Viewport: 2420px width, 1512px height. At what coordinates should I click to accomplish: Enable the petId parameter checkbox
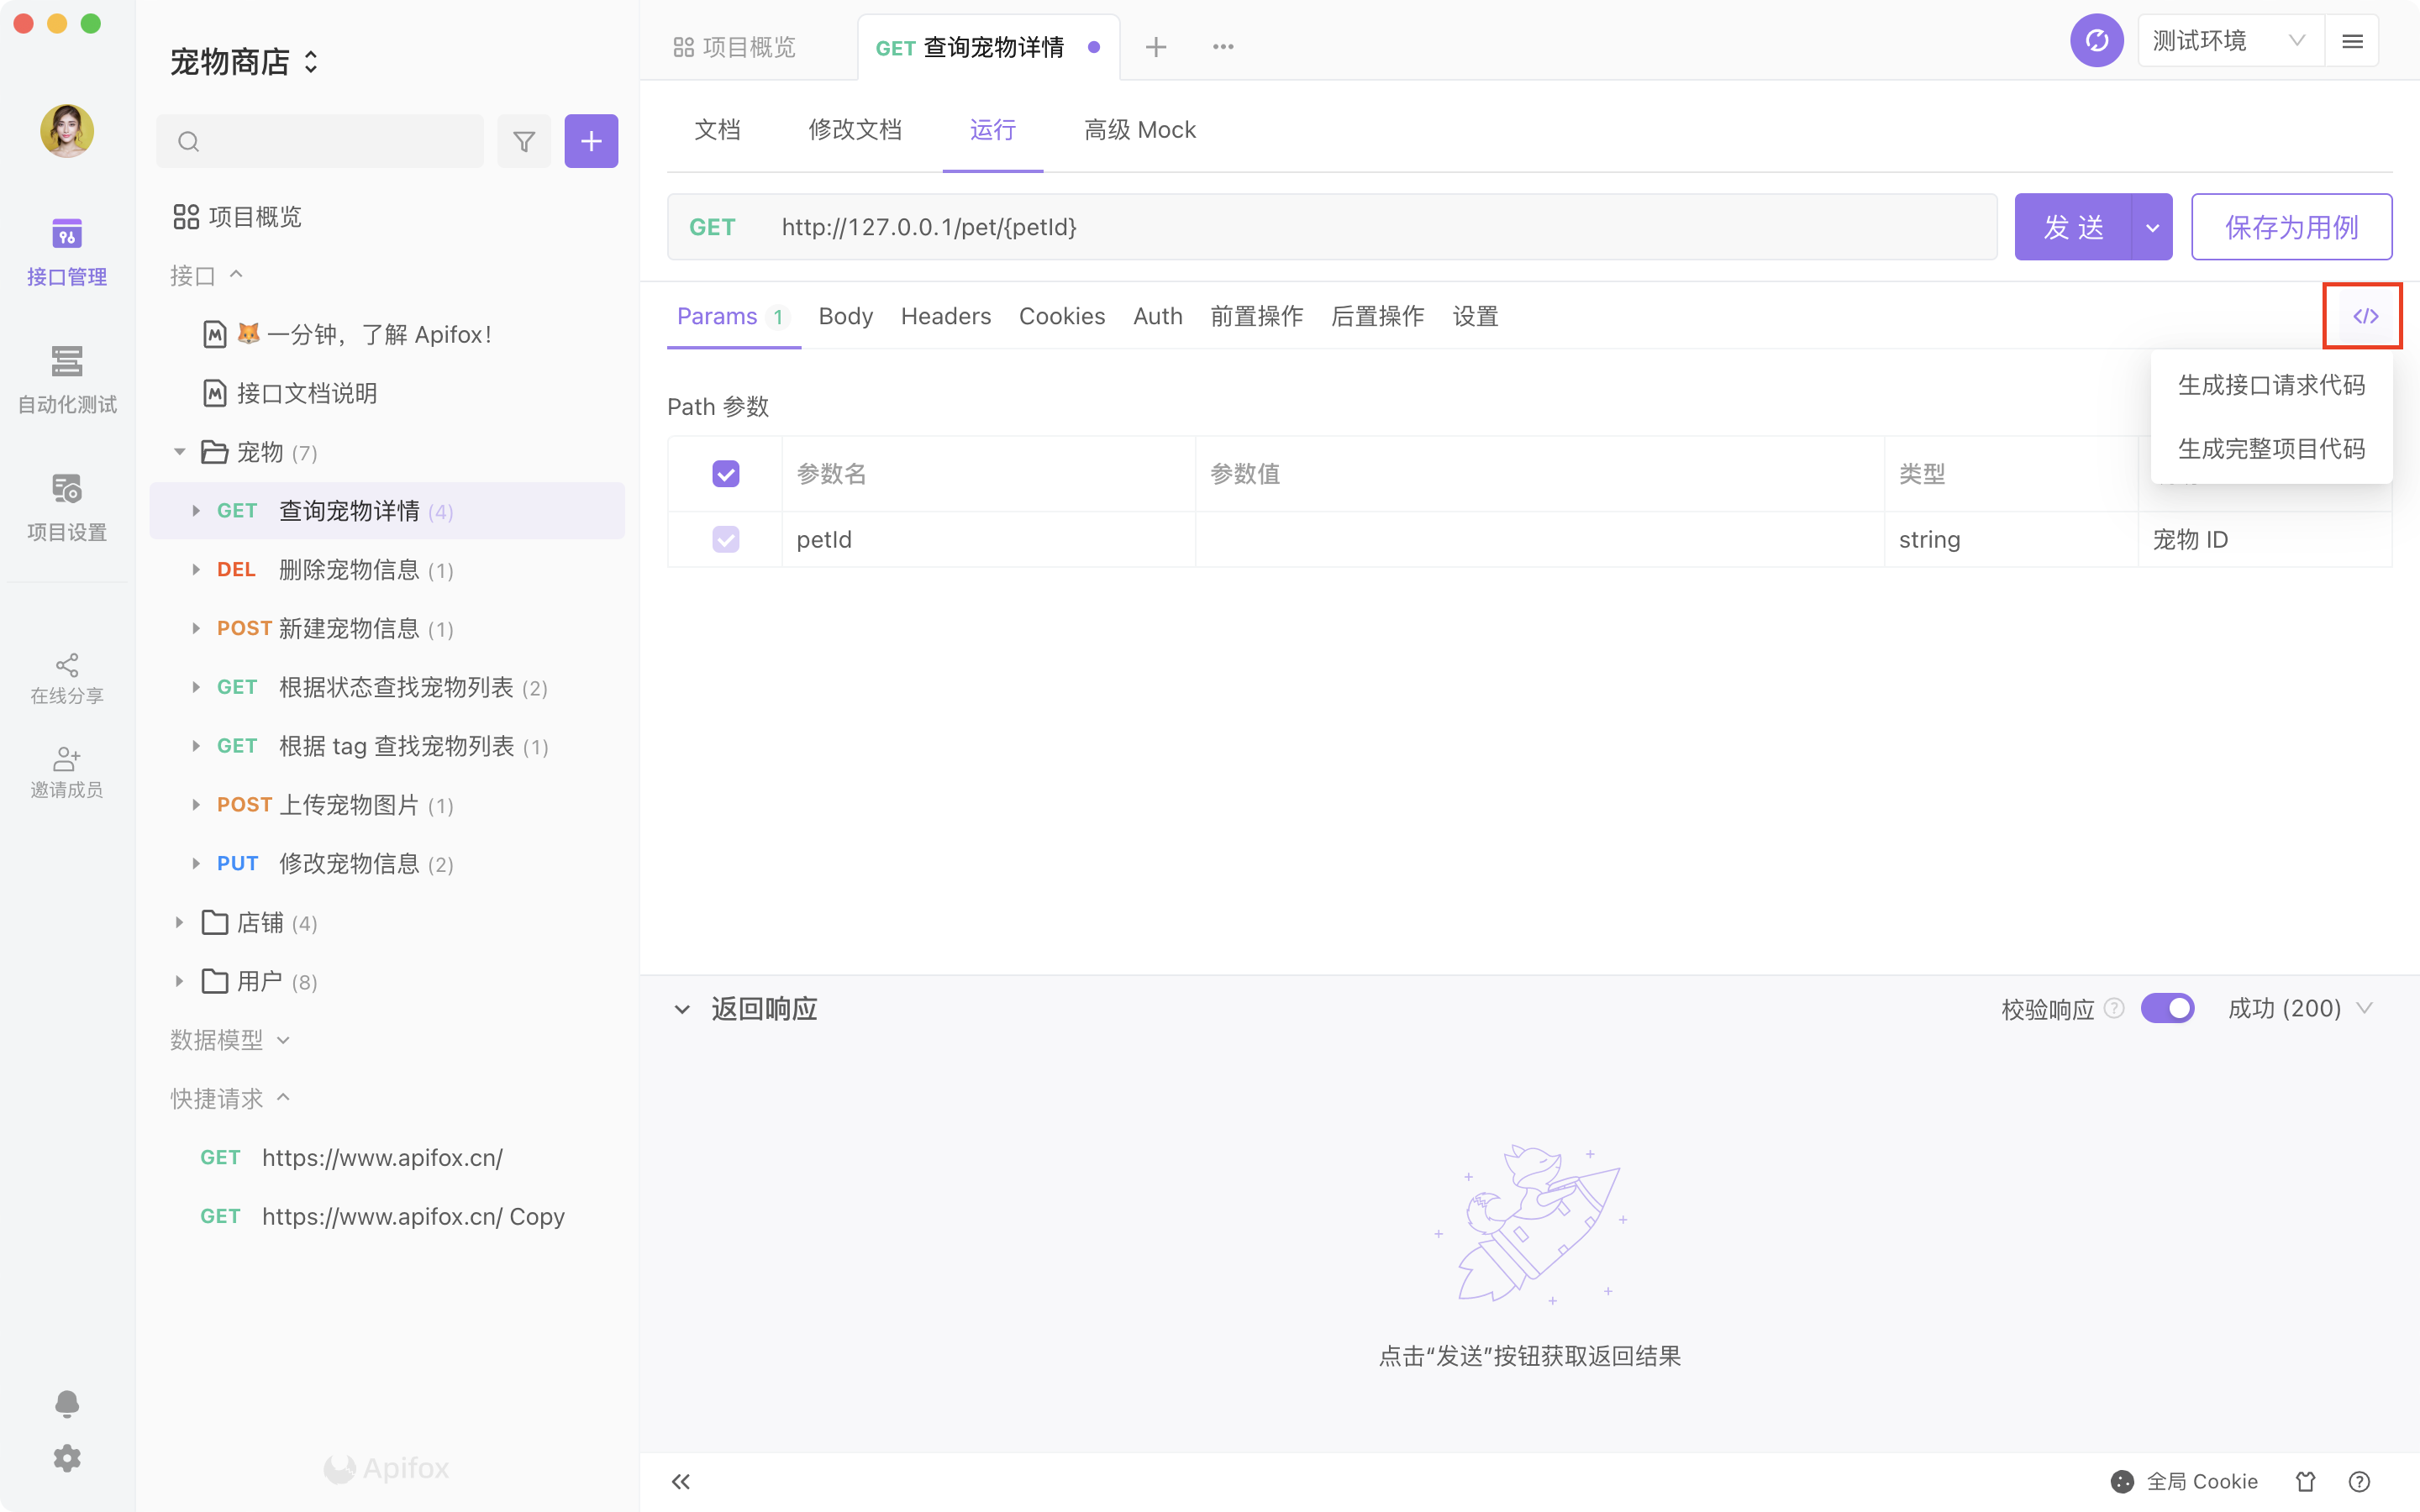point(725,539)
